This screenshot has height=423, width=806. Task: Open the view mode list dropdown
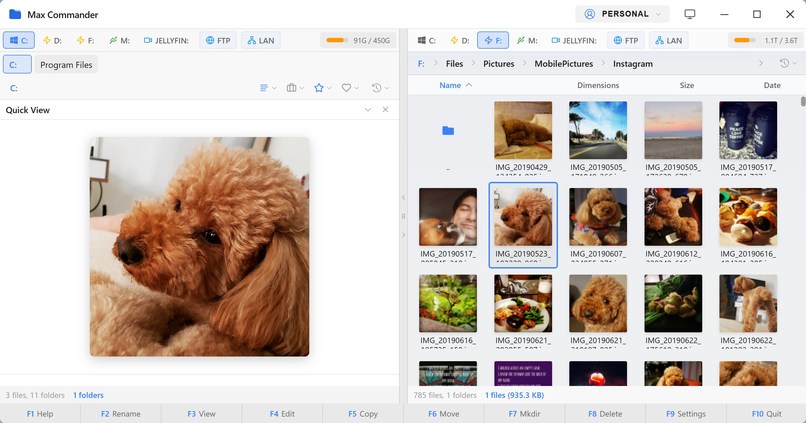[268, 88]
